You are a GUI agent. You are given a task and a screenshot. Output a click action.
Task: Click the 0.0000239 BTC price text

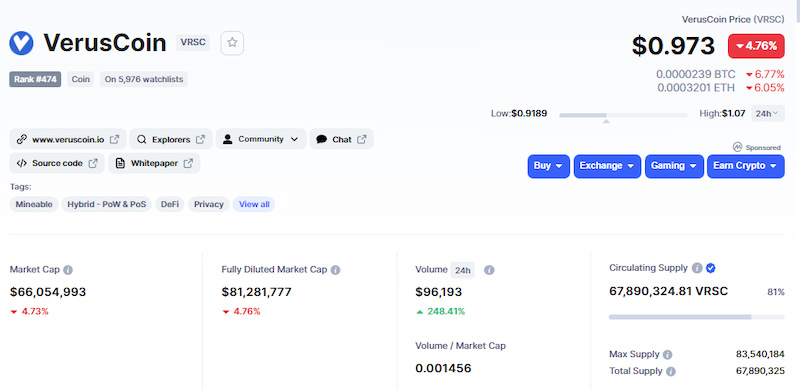pos(696,74)
